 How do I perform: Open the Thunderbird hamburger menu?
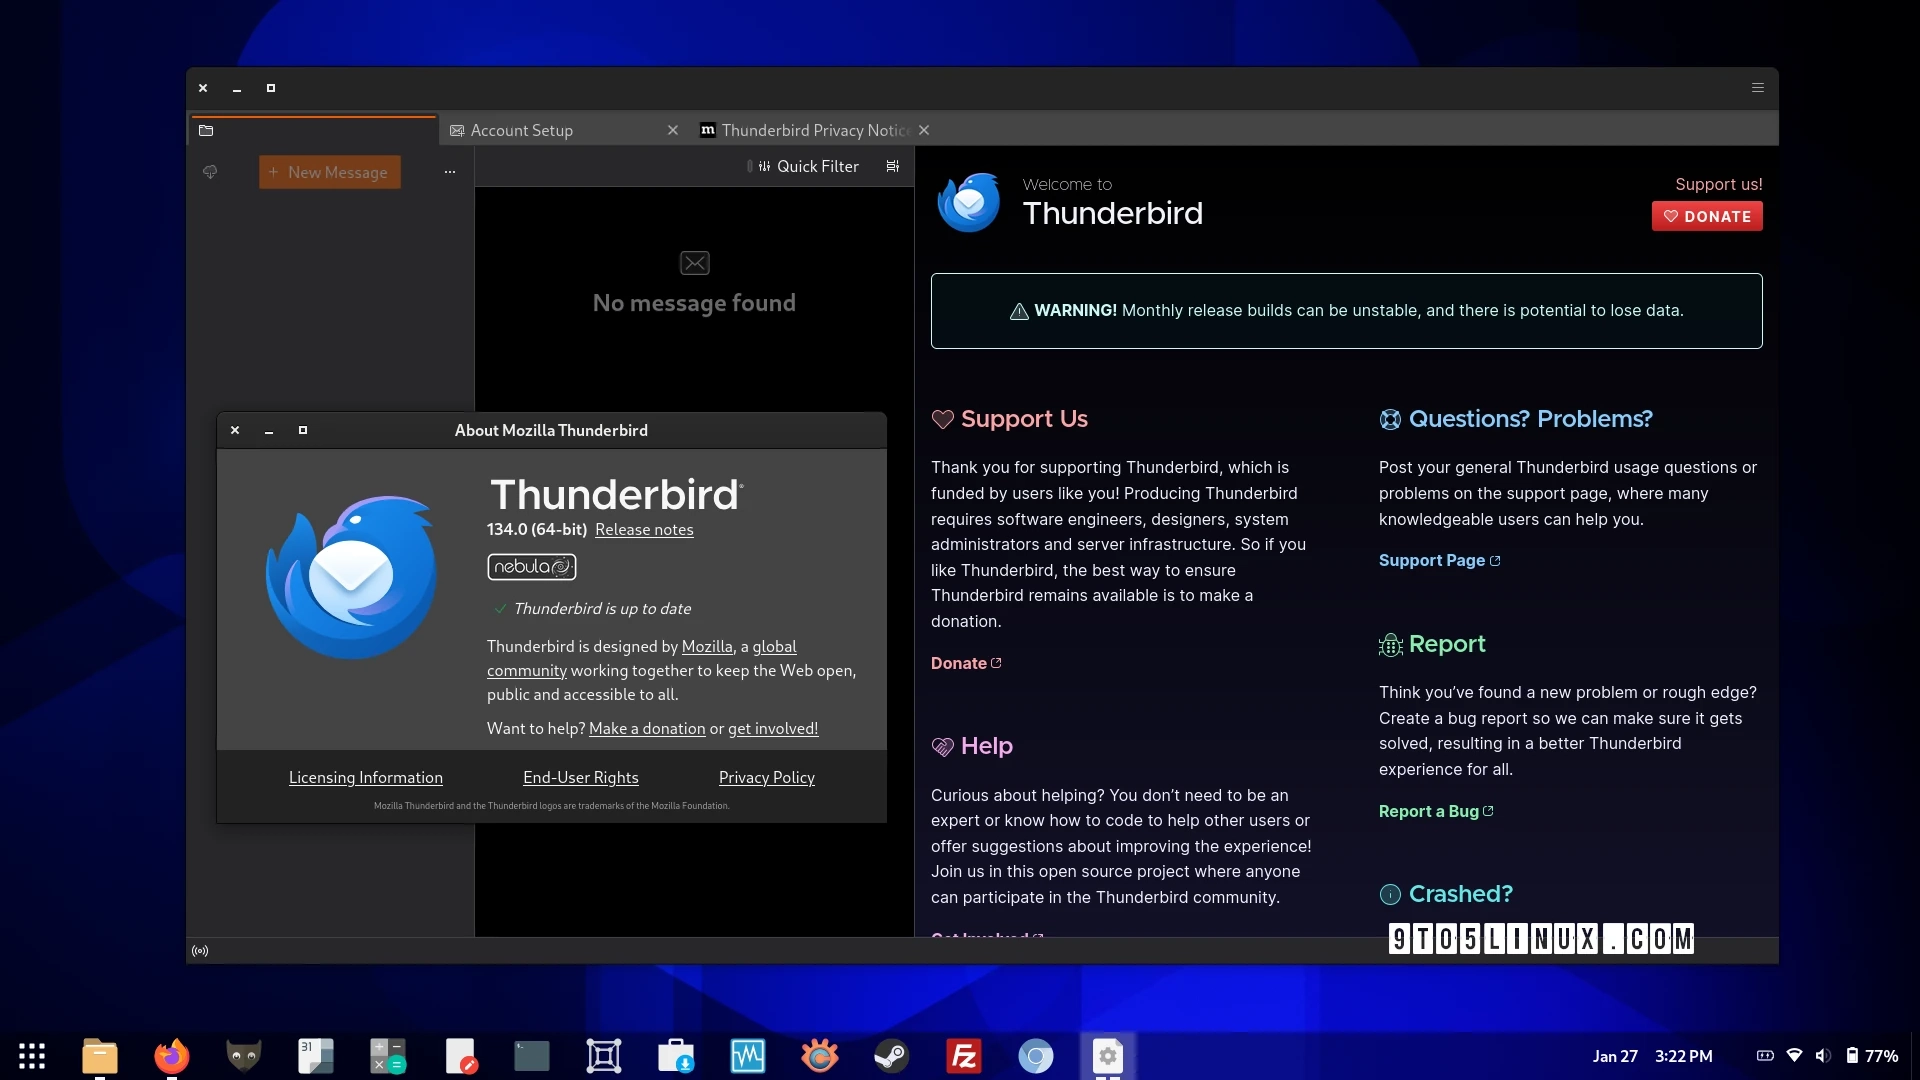click(x=1757, y=88)
